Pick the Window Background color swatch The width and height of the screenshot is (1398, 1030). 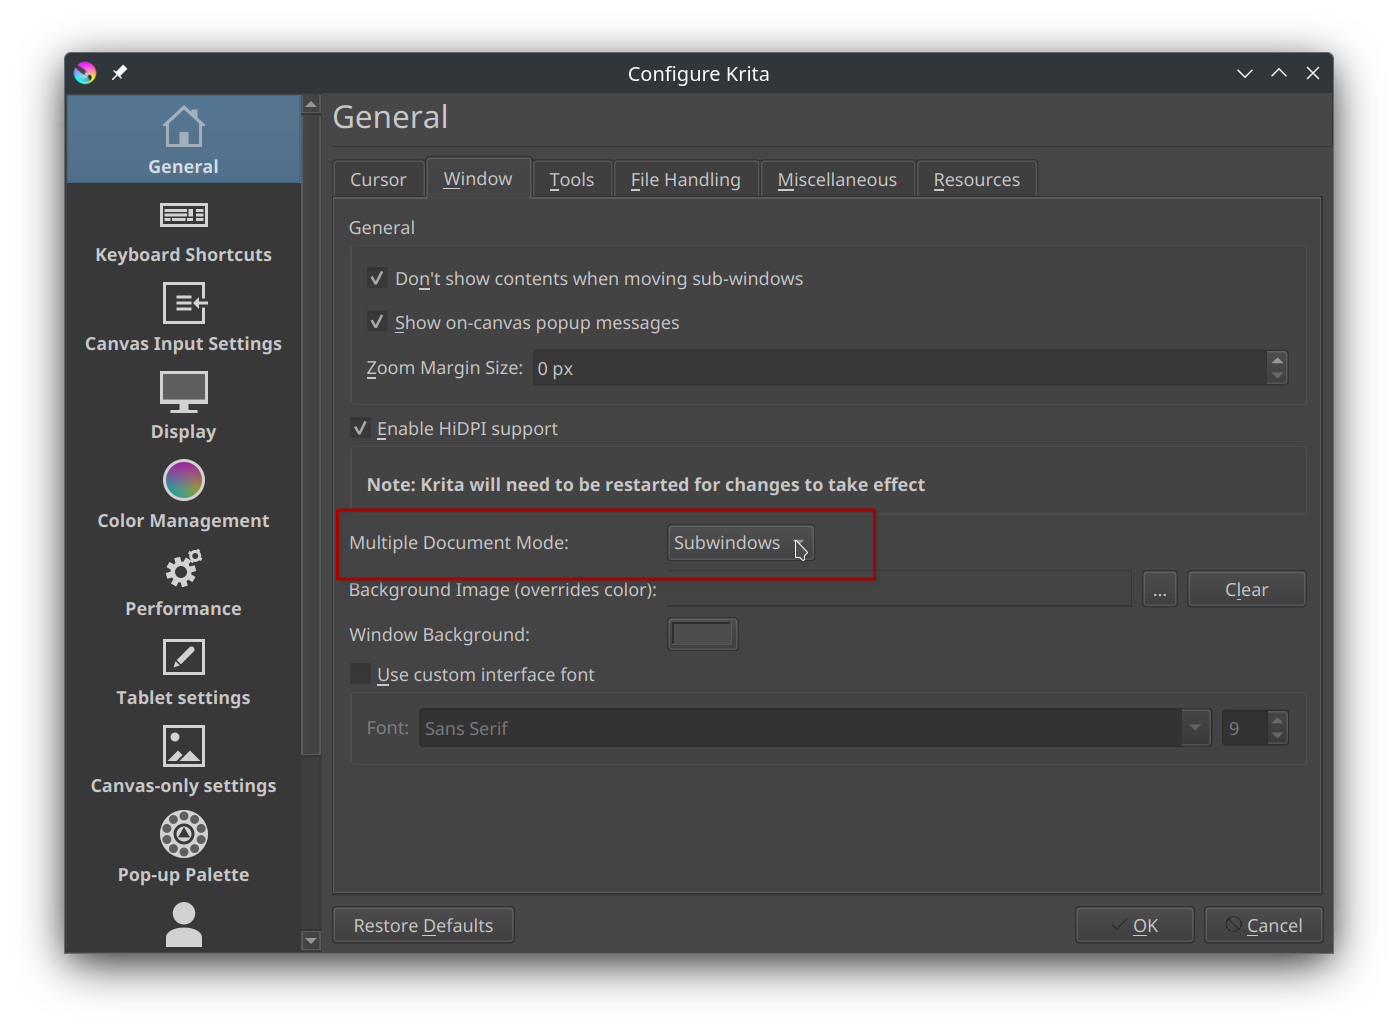703,634
